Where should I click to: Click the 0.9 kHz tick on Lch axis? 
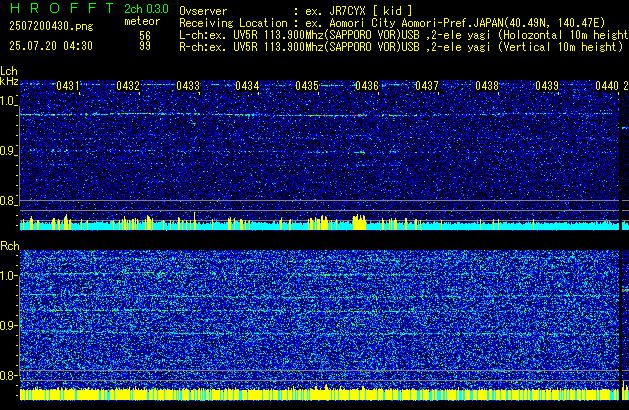tap(8, 151)
